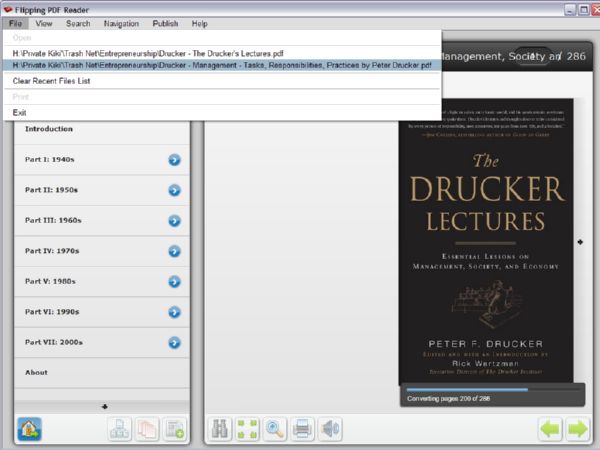Open the Navigation menu
Image resolution: width=600 pixels, height=450 pixels.
pos(121,24)
